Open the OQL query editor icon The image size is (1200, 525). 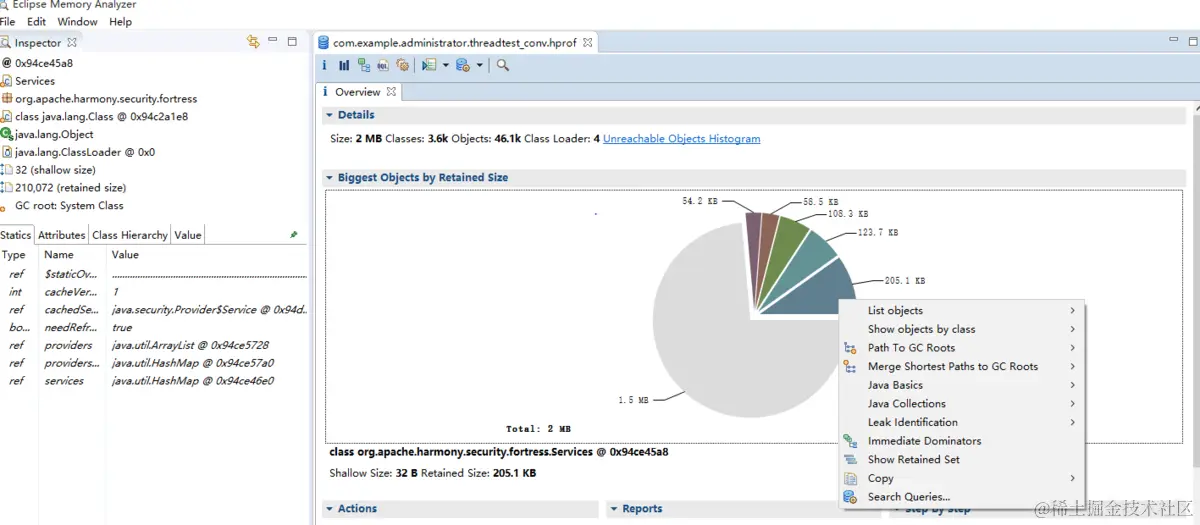[x=383, y=65]
